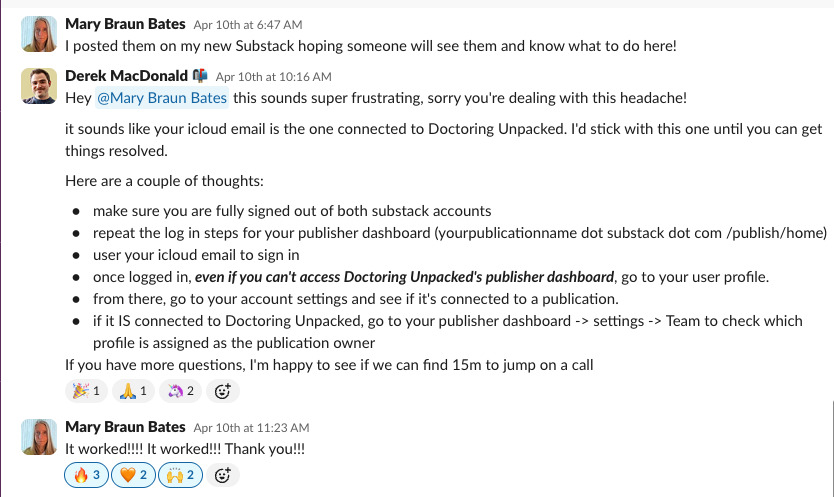834x497 pixels.
Task: Click Mary Braun Bates avatar at 6:47 AM
Action: point(39,34)
